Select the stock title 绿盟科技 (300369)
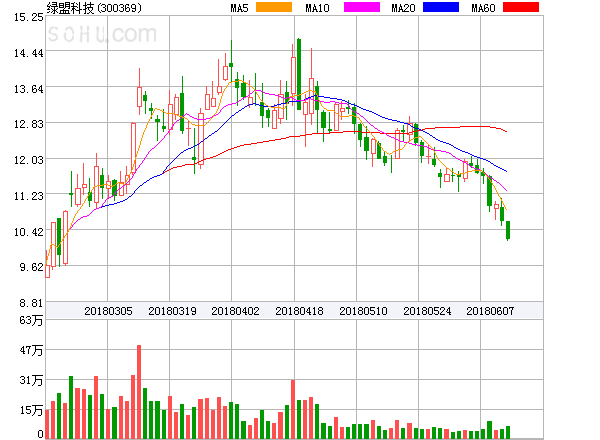 point(94,8)
